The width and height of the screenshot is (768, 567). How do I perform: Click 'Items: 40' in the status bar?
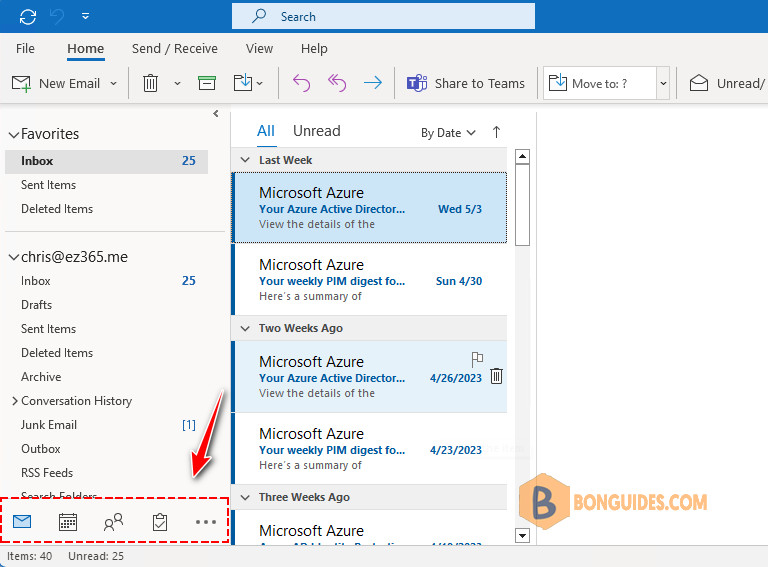29,556
